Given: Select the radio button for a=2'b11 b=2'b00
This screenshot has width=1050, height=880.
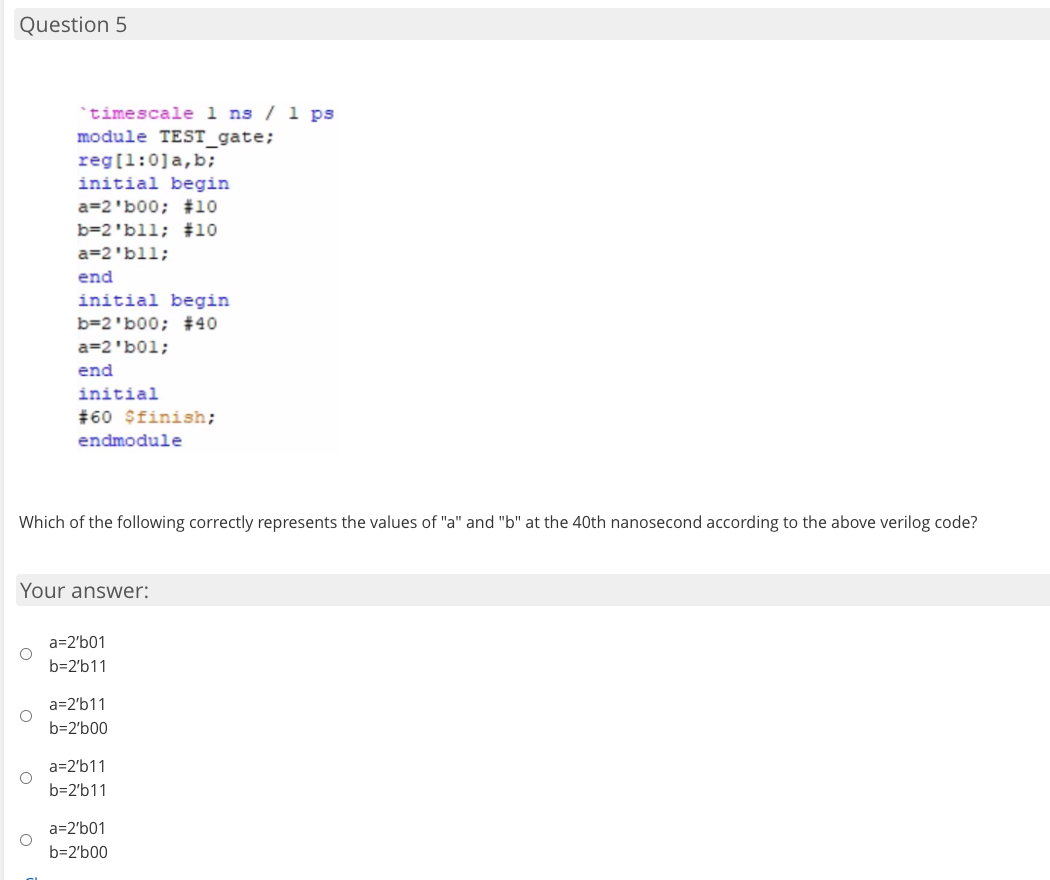Looking at the screenshot, I should pyautogui.click(x=26, y=715).
